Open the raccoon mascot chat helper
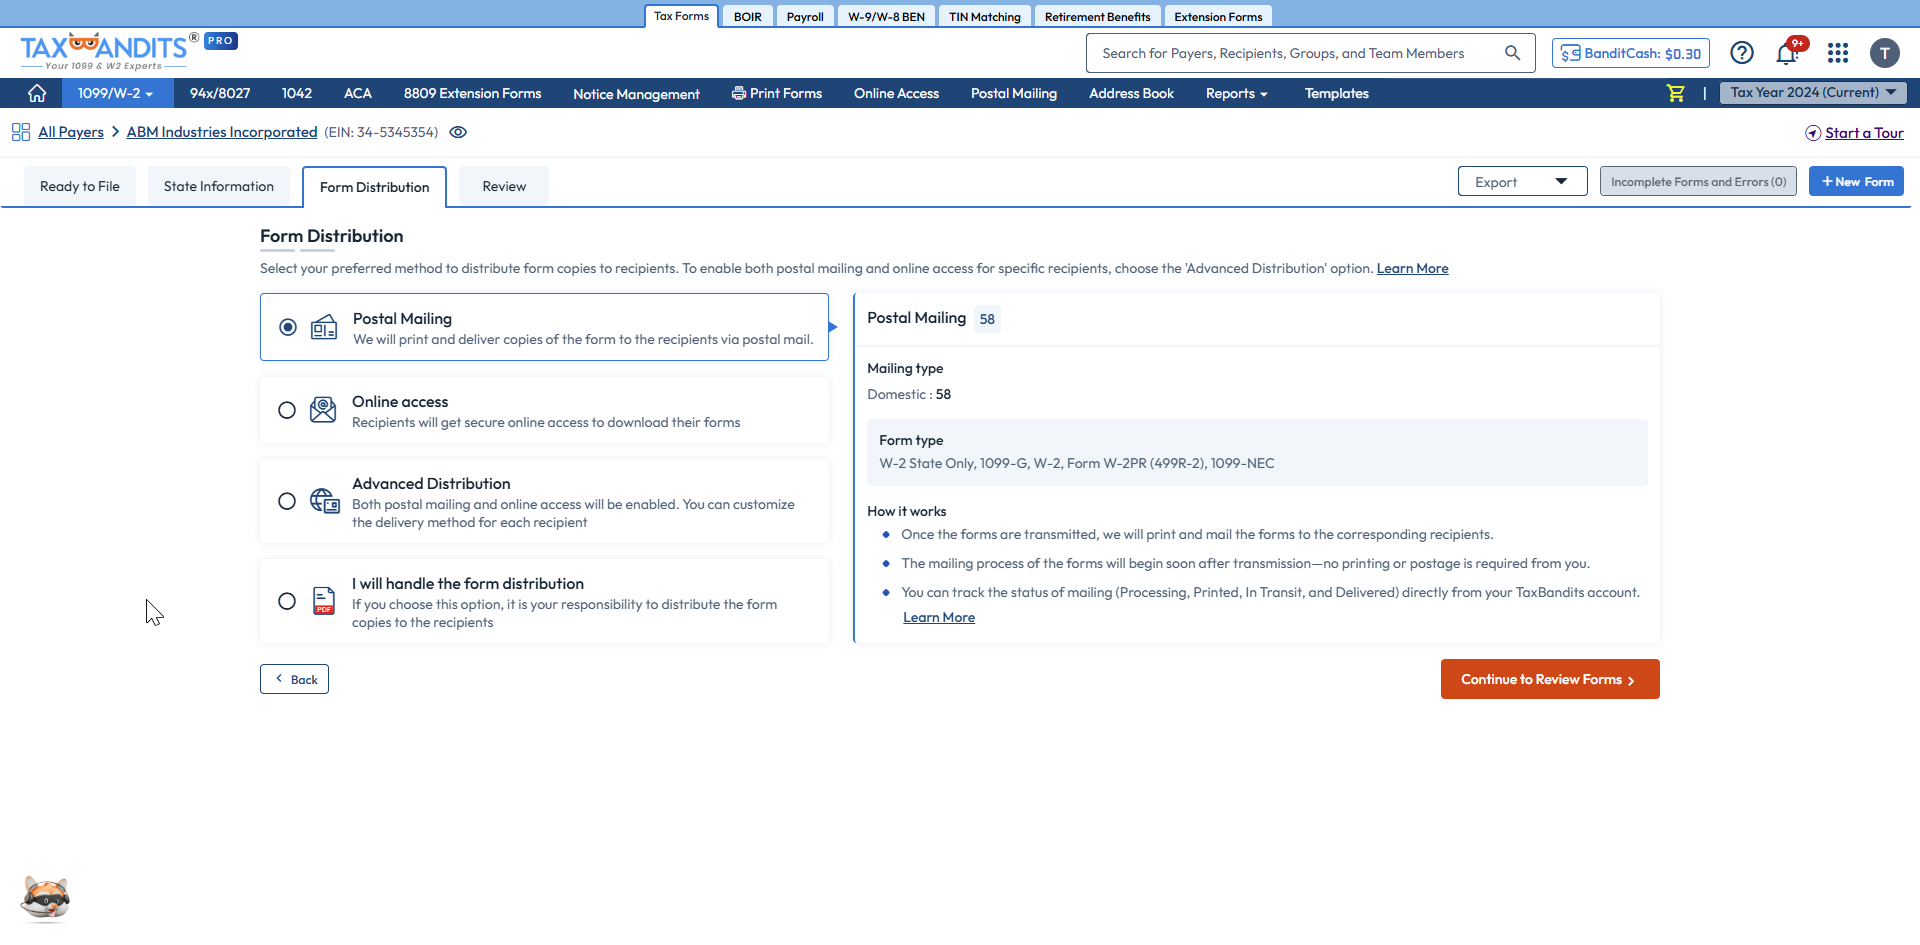1920x945 pixels. coord(46,899)
